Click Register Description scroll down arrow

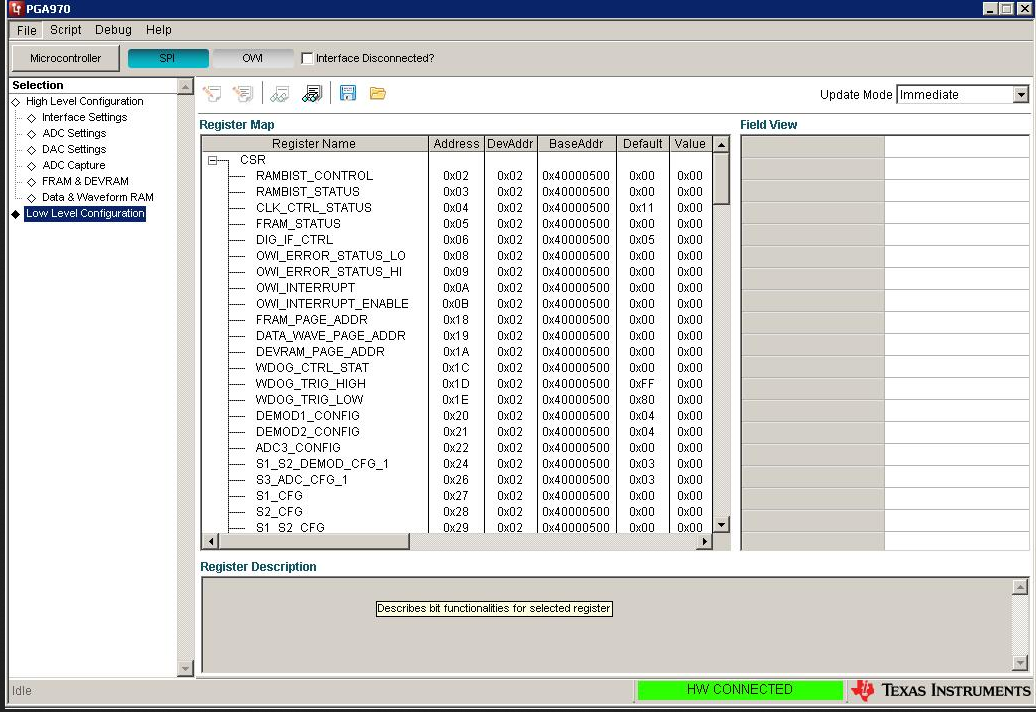tap(1020, 662)
